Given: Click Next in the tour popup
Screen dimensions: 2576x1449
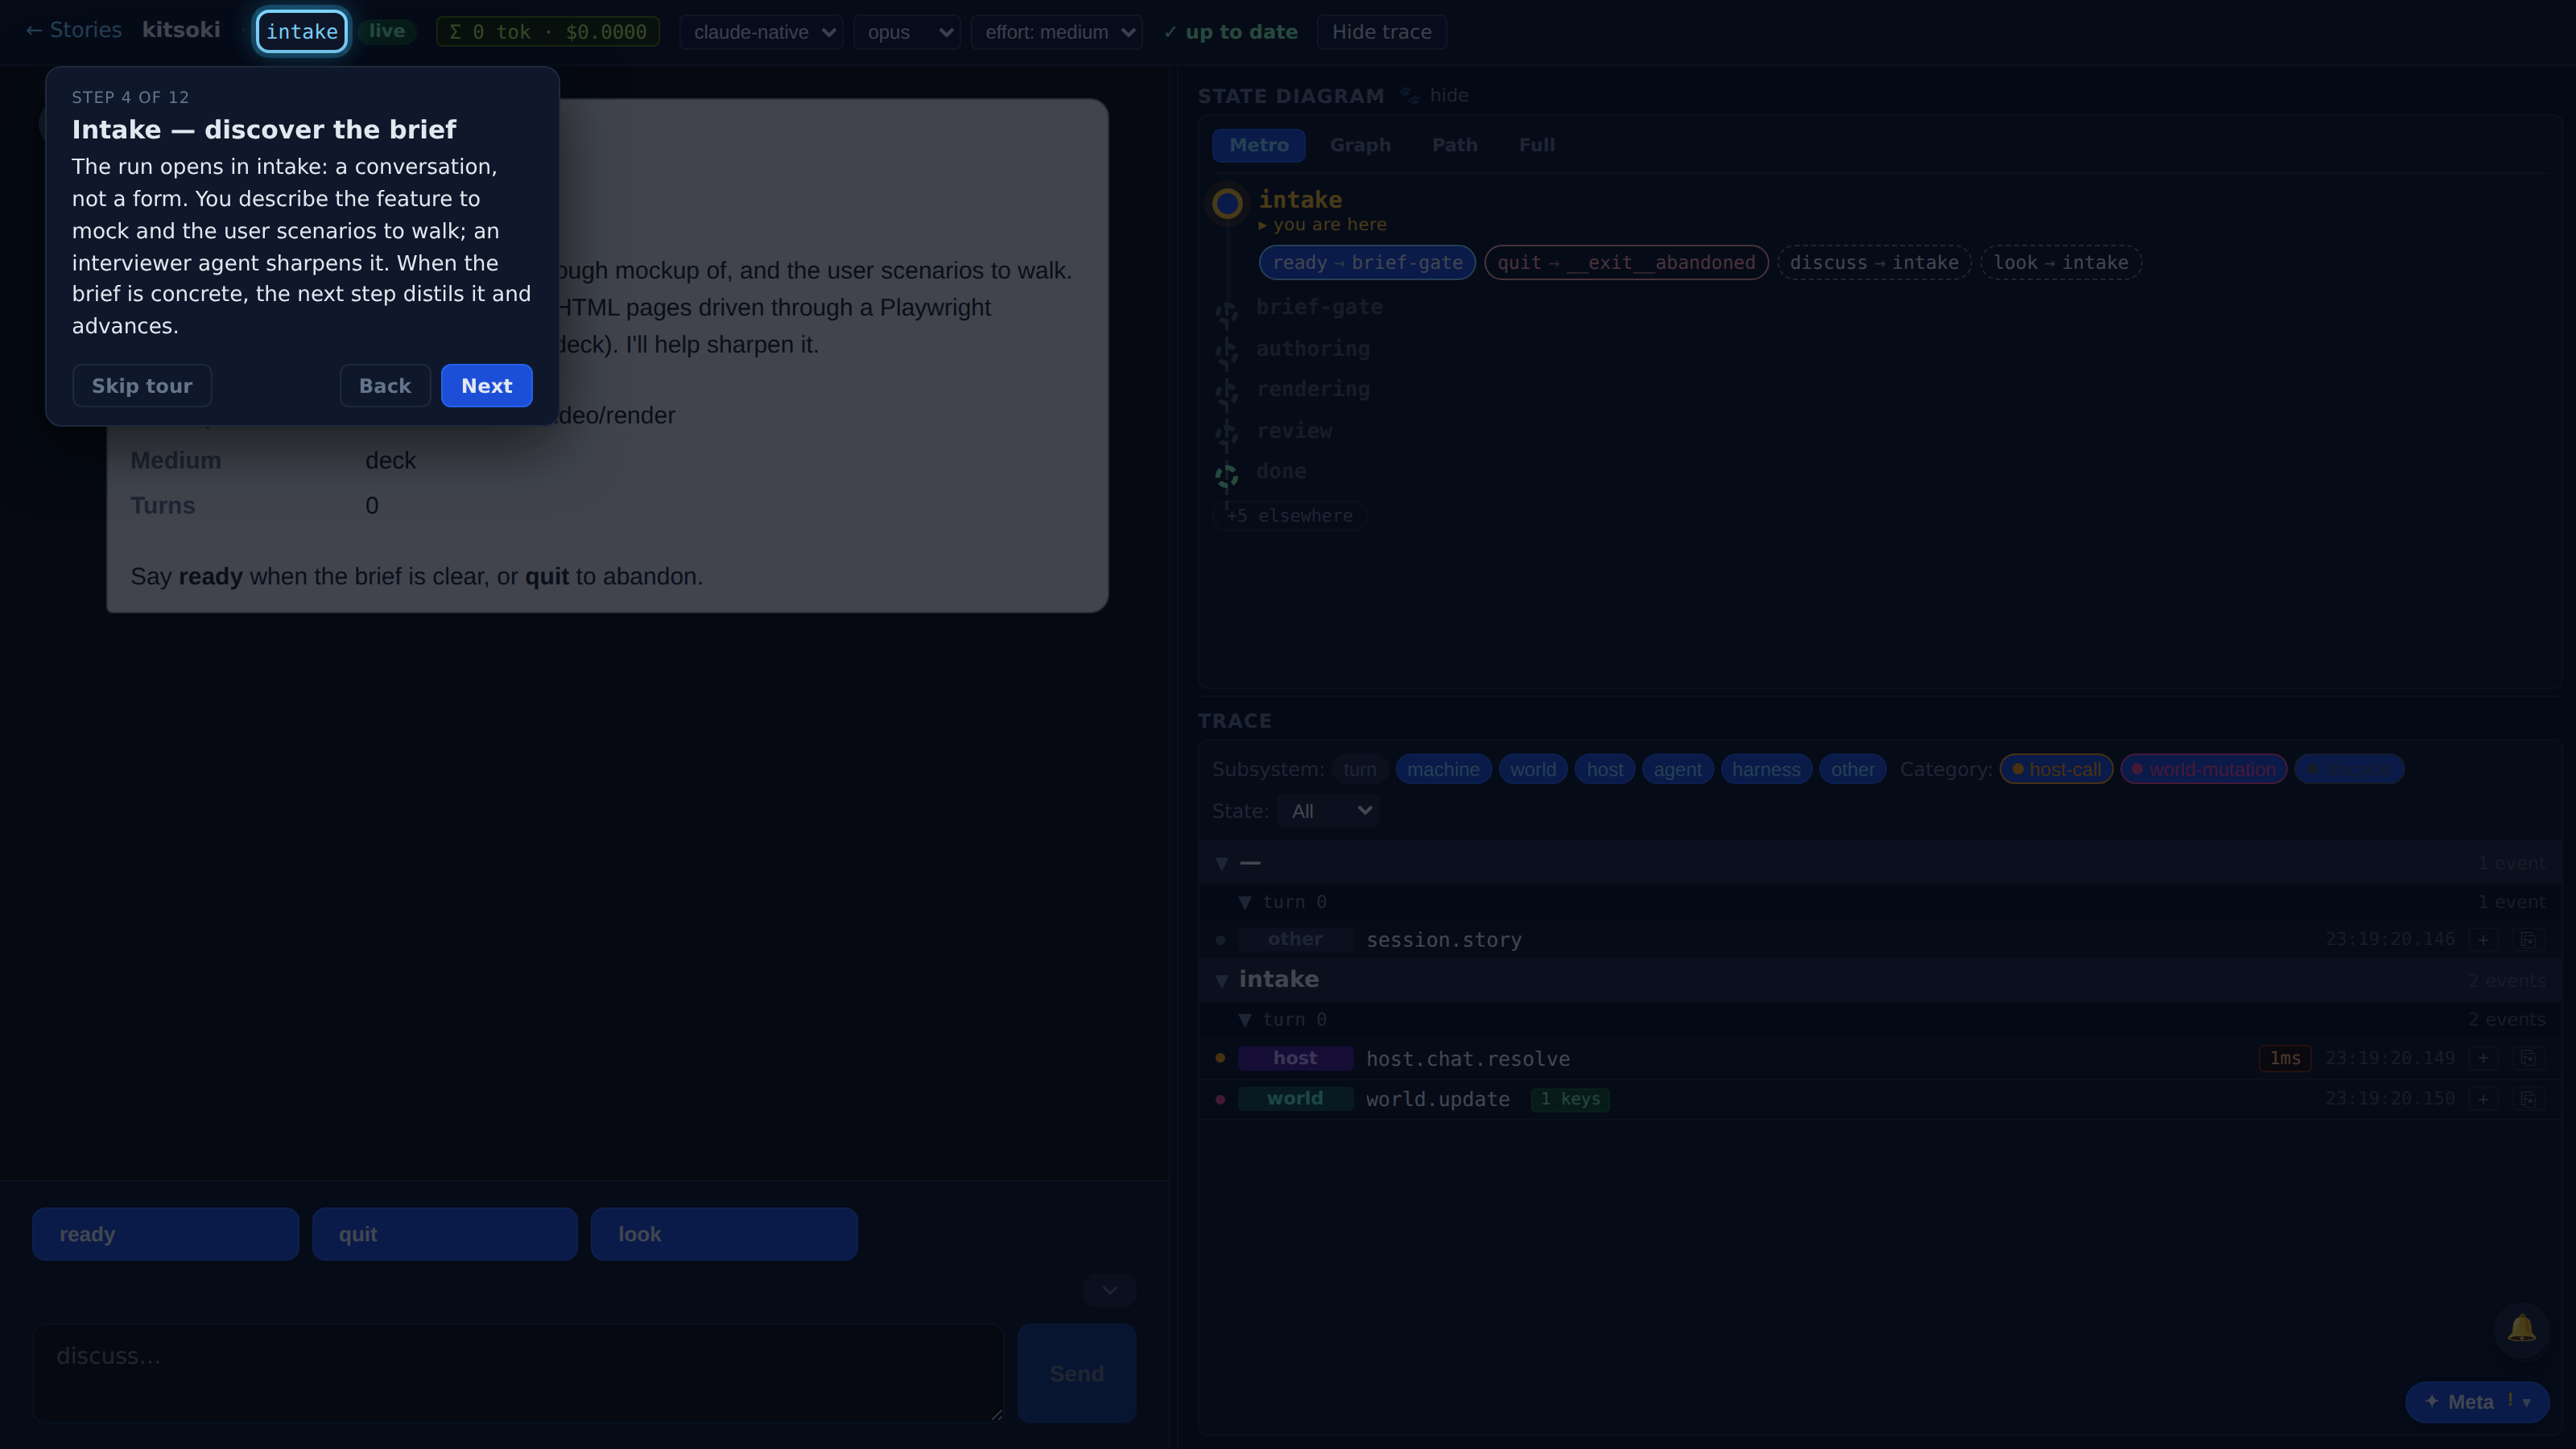Looking at the screenshot, I should click(486, 386).
